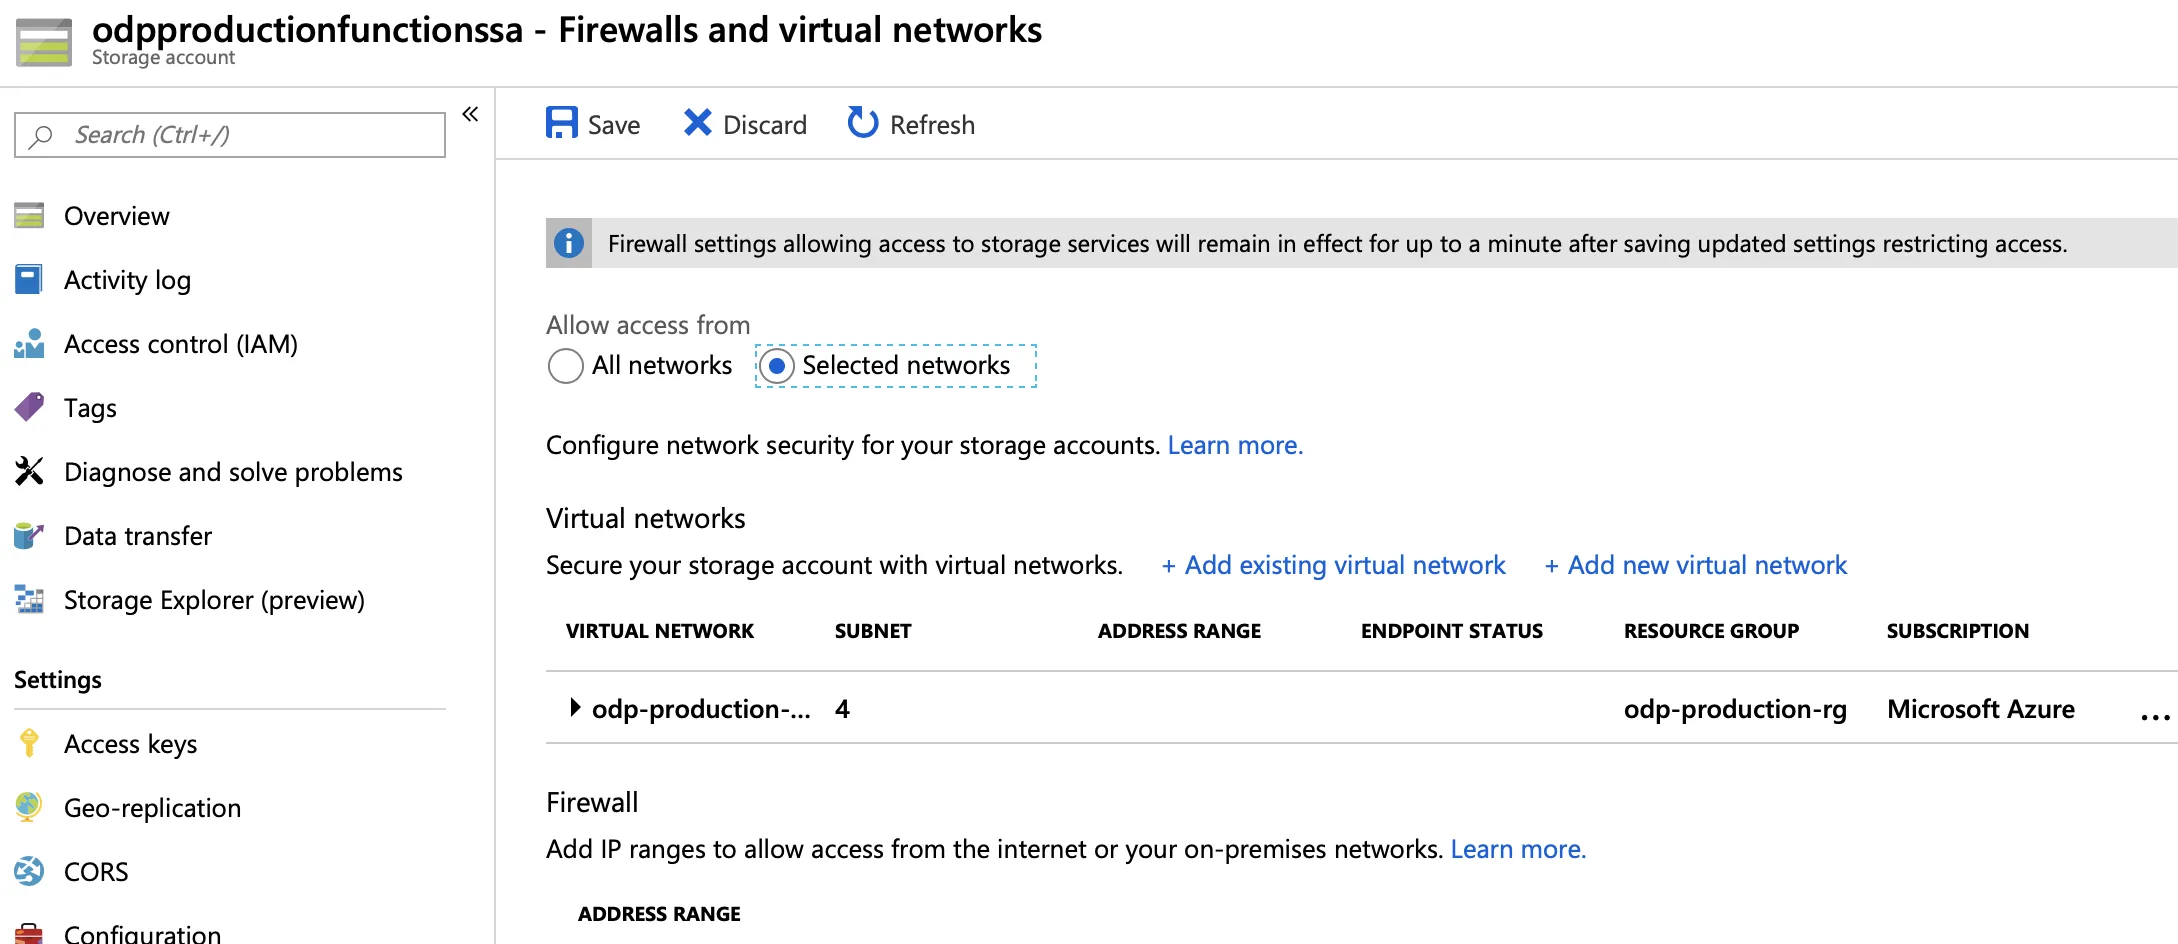Click the Diagnose and solve problems wrench icon
This screenshot has width=2178, height=944.
pyautogui.click(x=29, y=471)
